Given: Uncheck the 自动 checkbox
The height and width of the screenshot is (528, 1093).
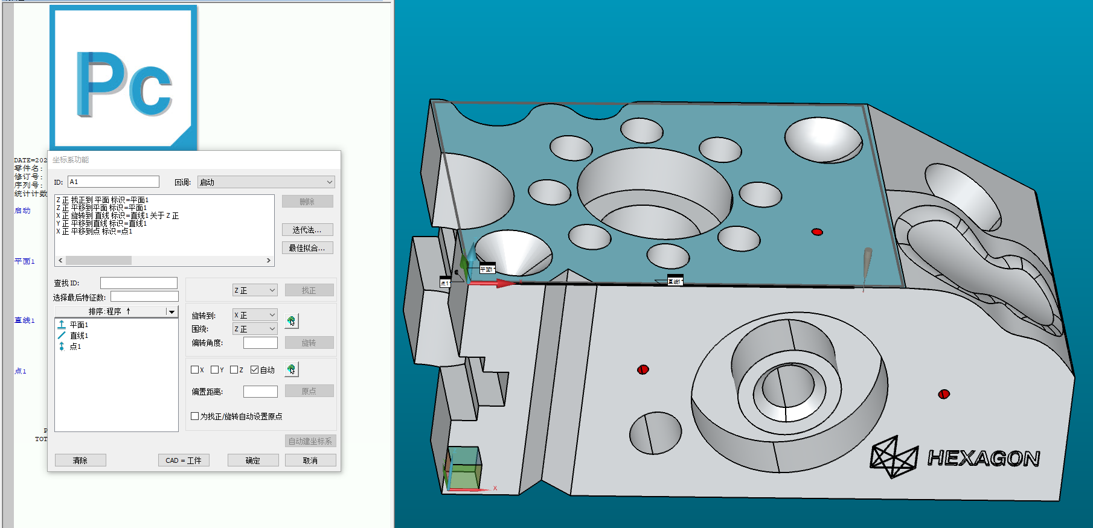Looking at the screenshot, I should 255,370.
